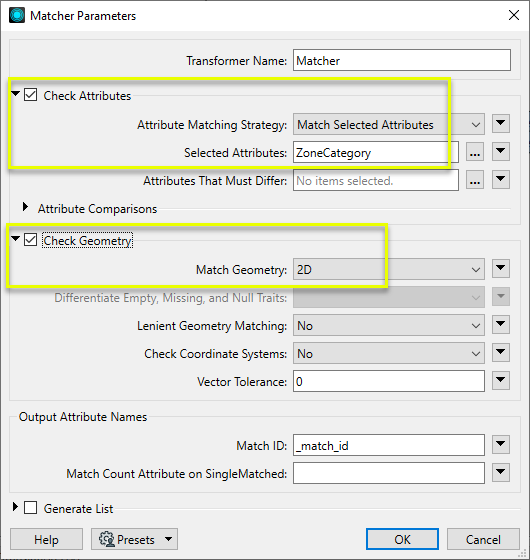Click ellipsis button beside Selected Attributes

[x=475, y=152]
